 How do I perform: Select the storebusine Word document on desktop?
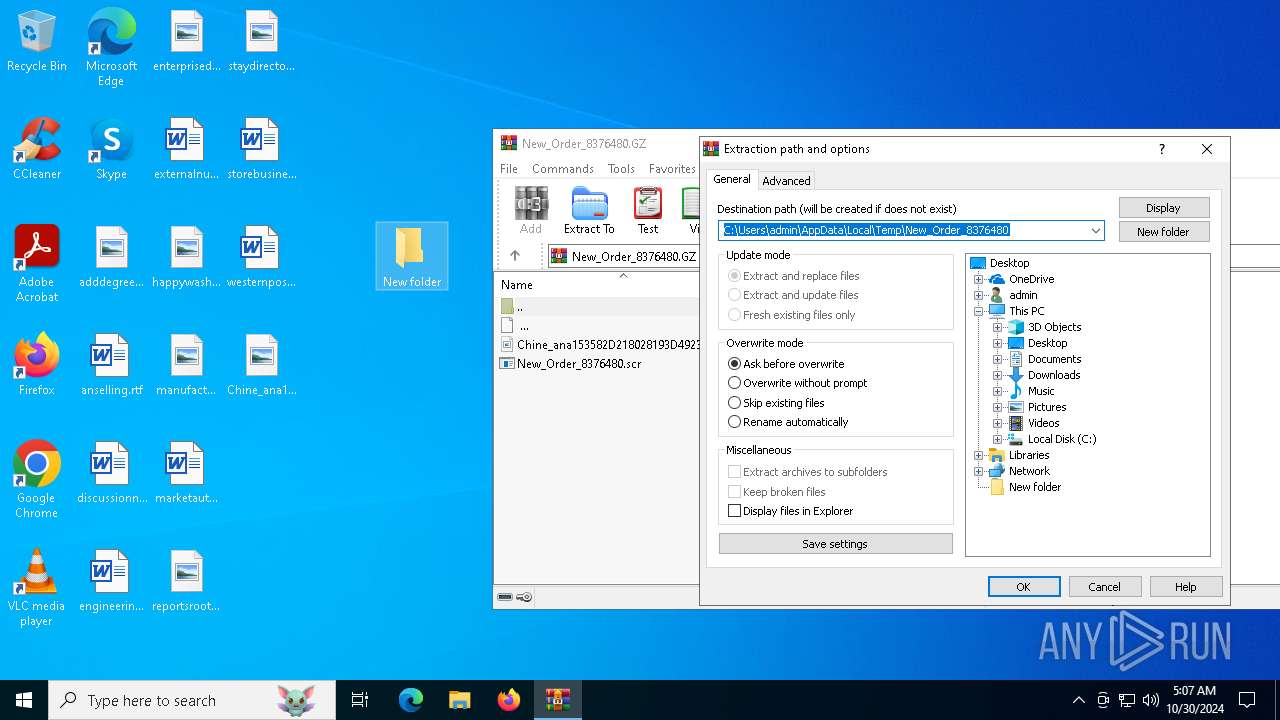[261, 149]
